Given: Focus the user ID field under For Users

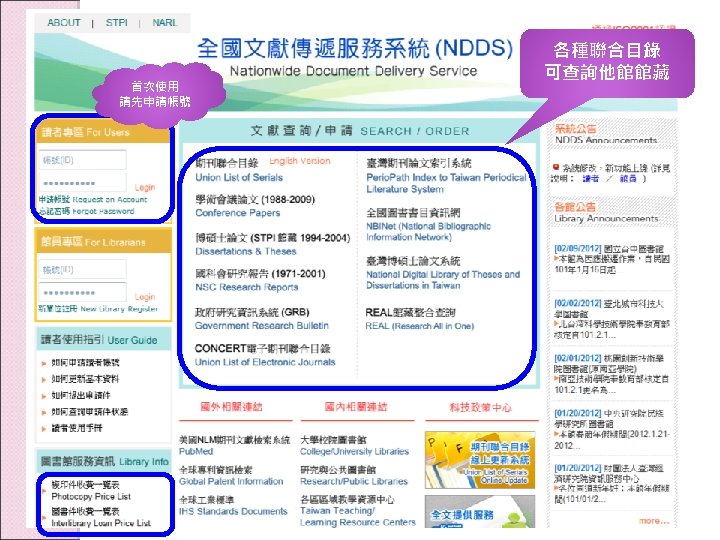Looking at the screenshot, I should coord(82,160).
